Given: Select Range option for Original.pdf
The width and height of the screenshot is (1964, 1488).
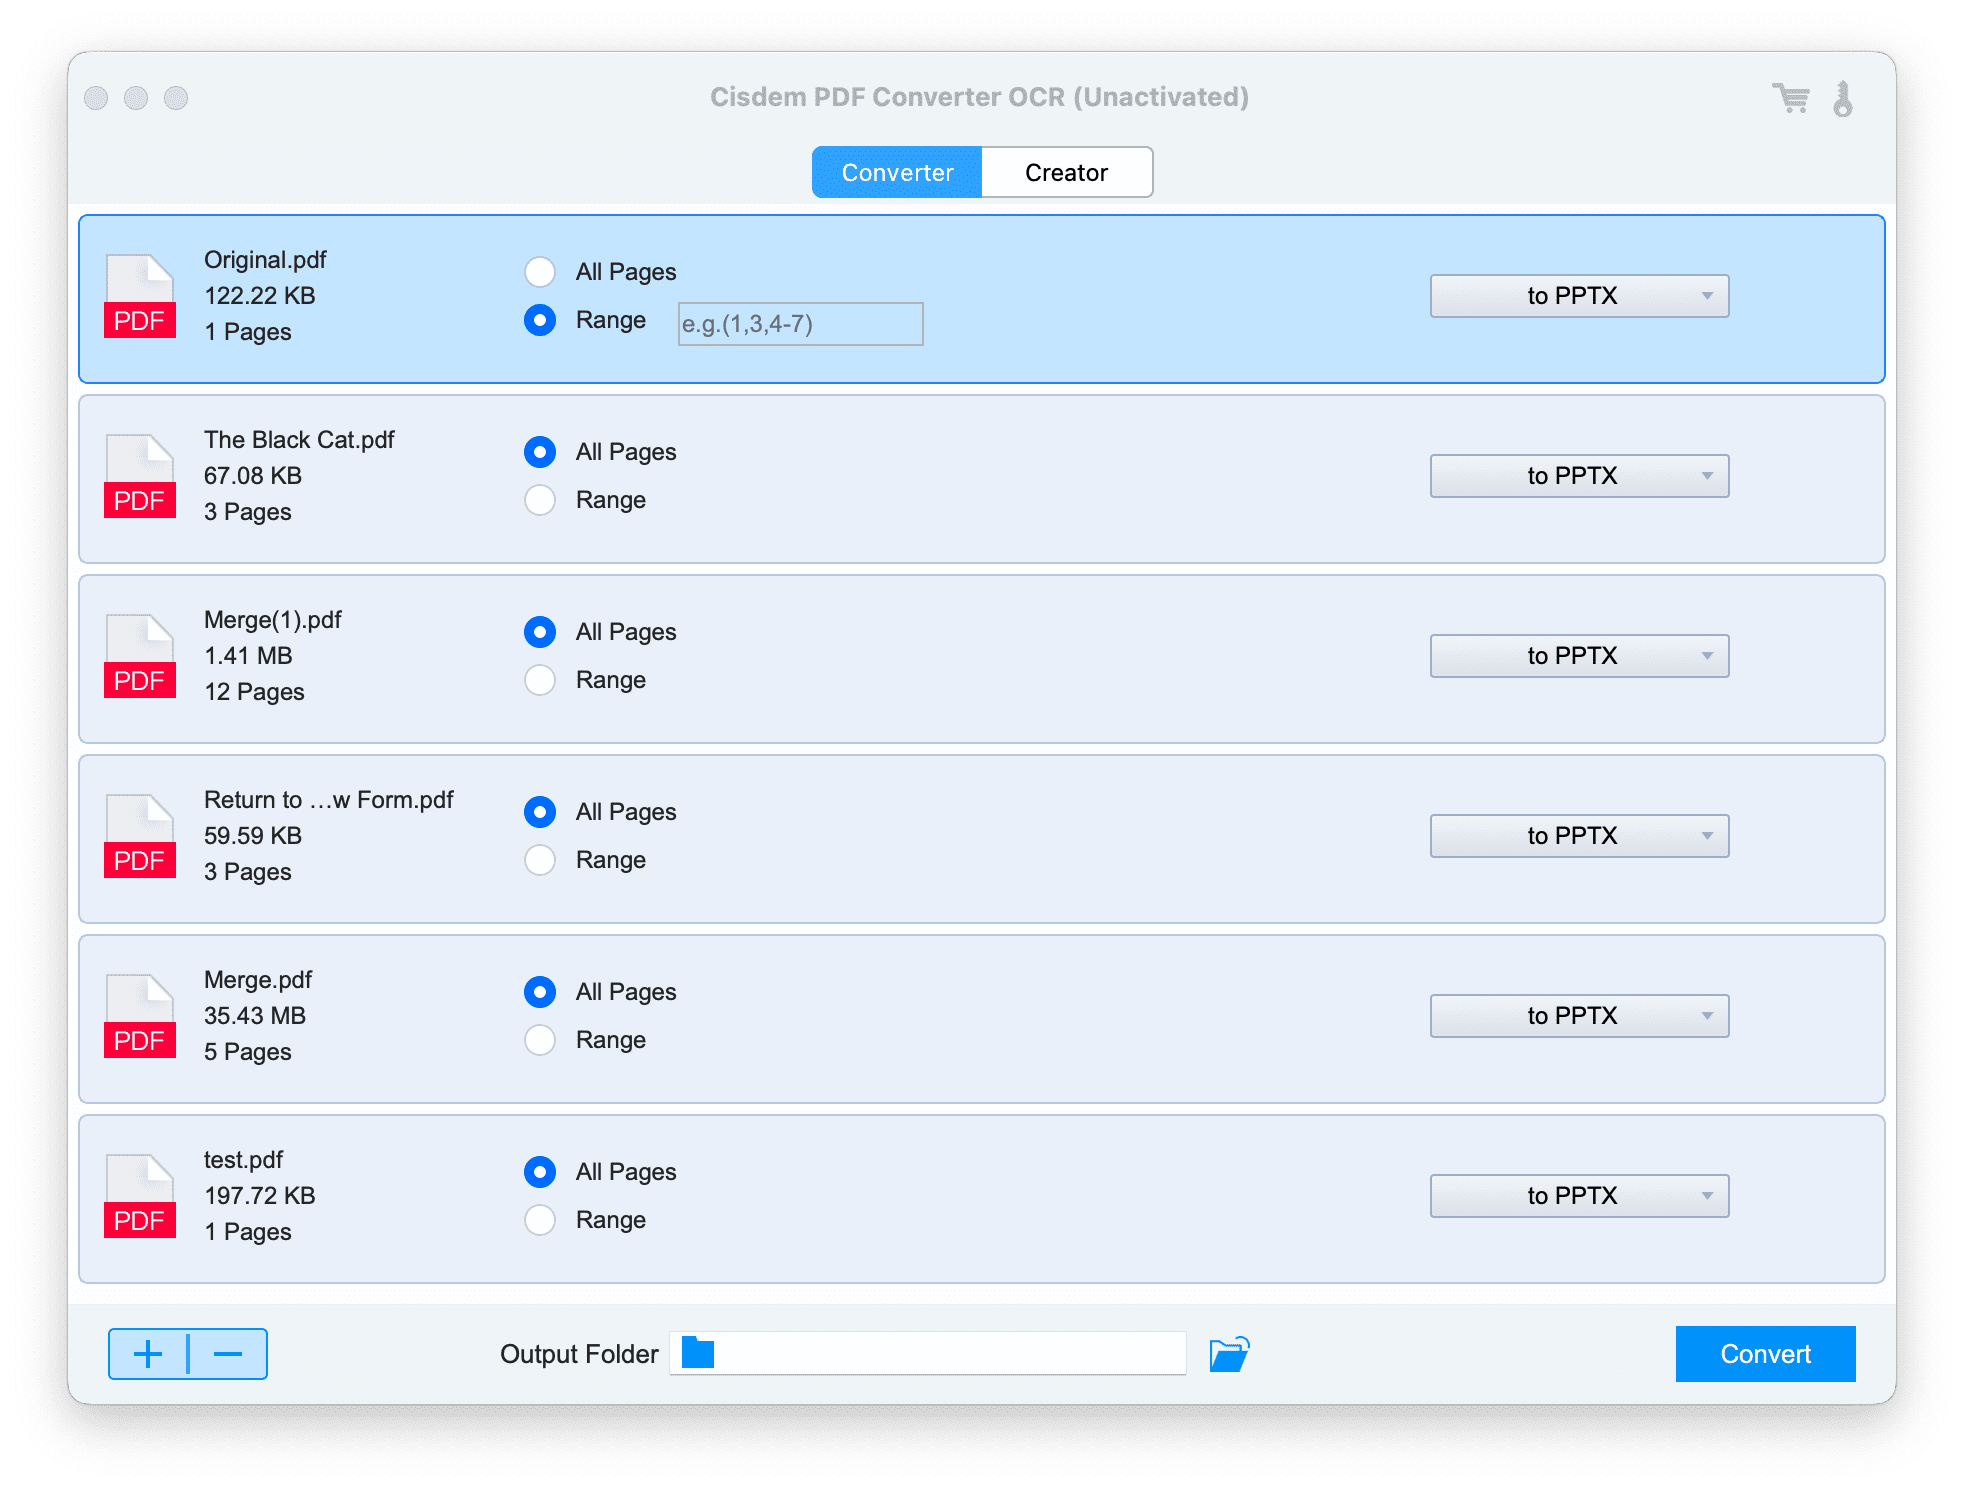Looking at the screenshot, I should (x=540, y=320).
